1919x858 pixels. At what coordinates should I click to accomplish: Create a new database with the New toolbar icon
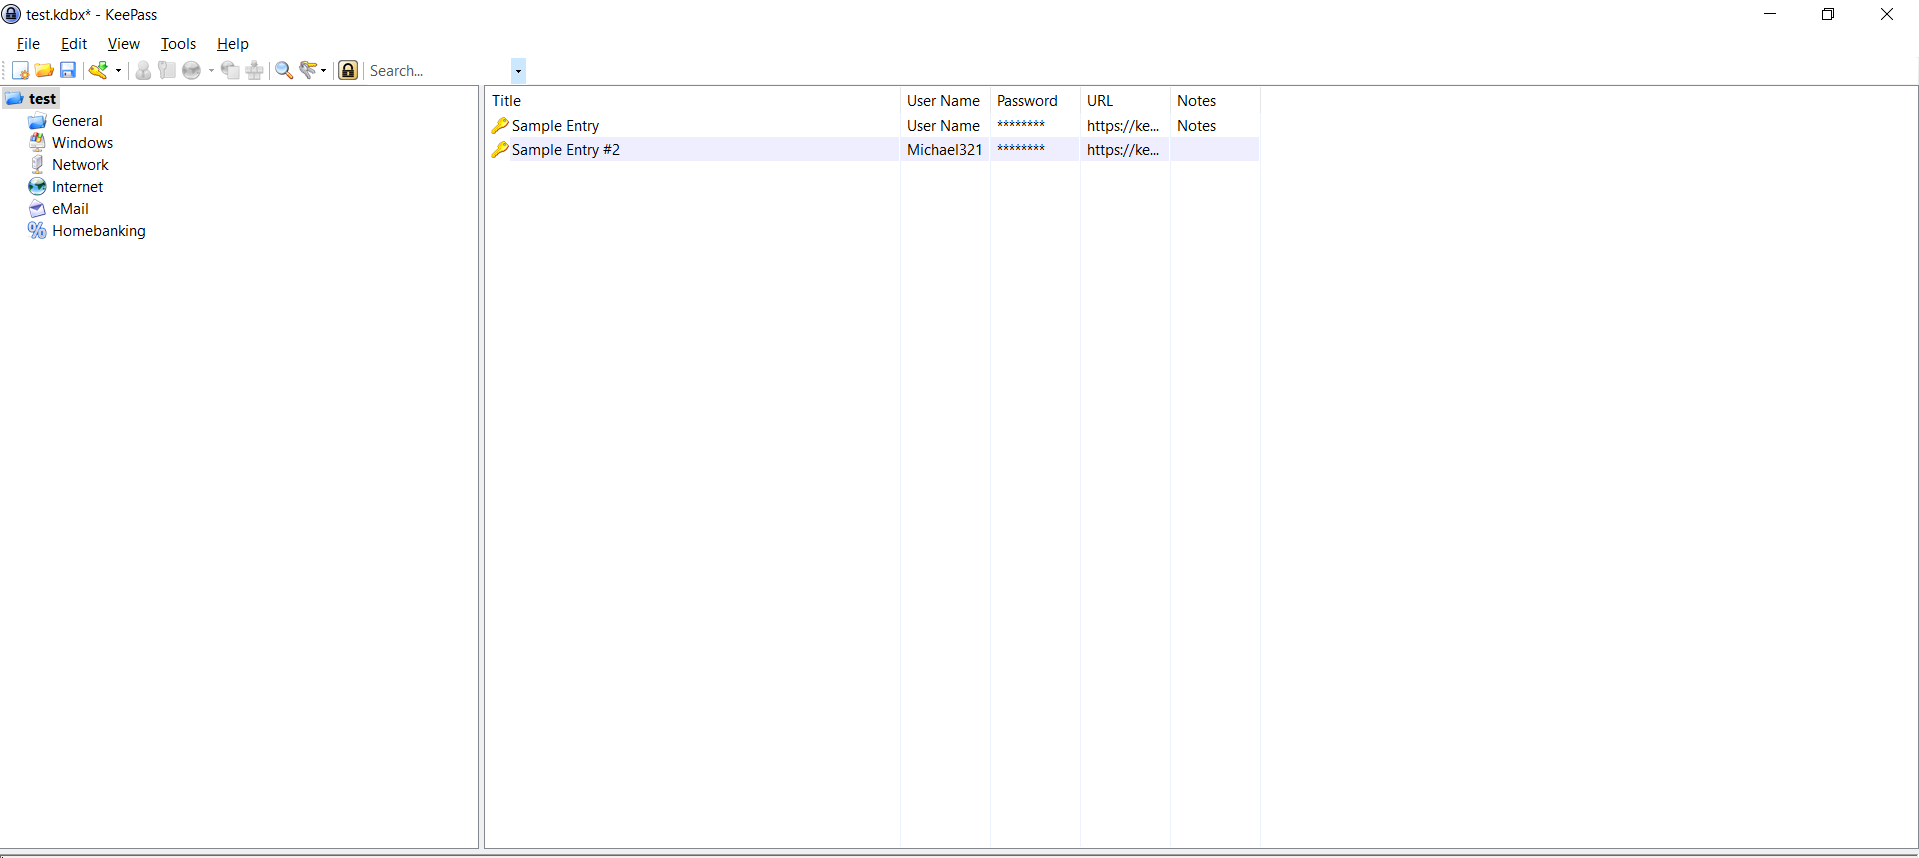20,70
